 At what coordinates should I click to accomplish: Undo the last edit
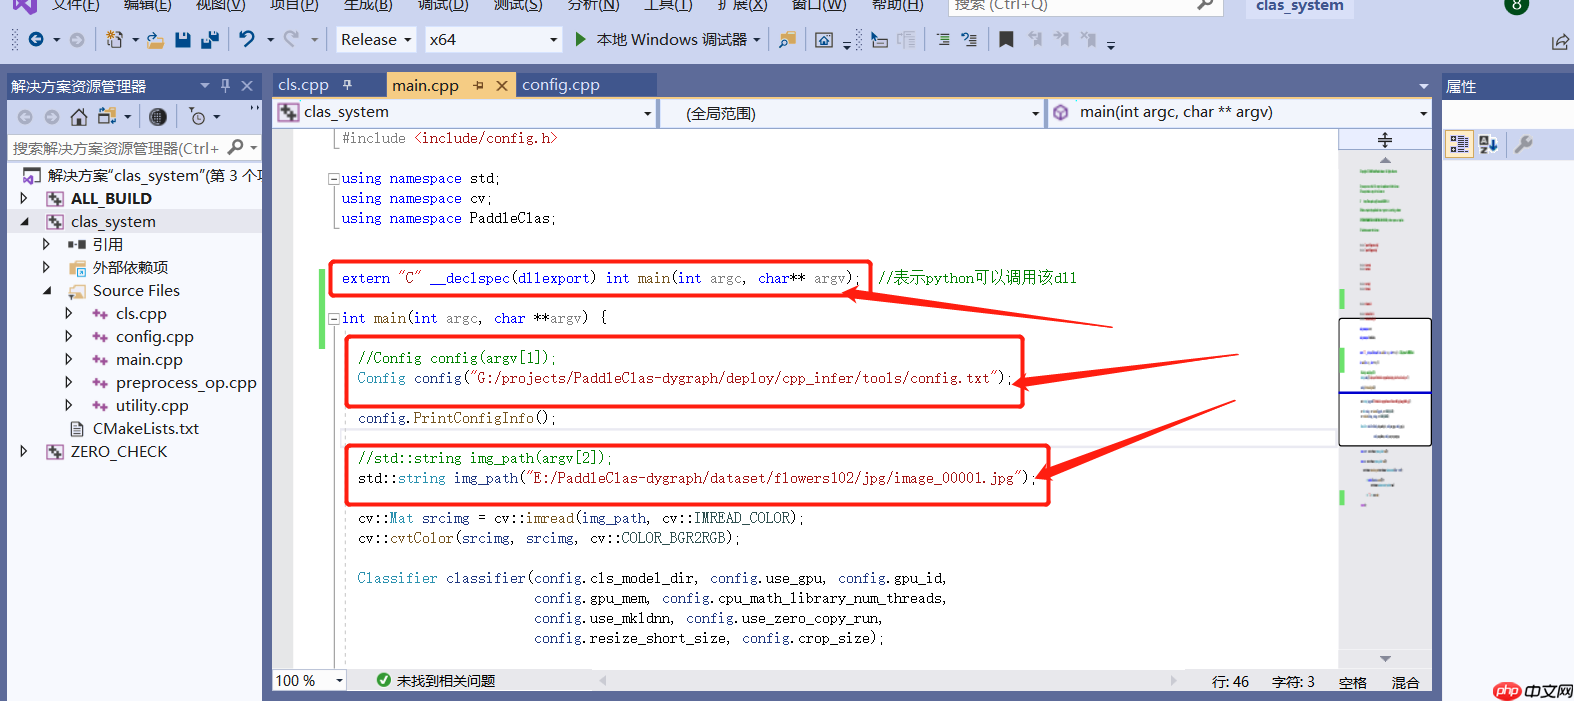(x=247, y=39)
